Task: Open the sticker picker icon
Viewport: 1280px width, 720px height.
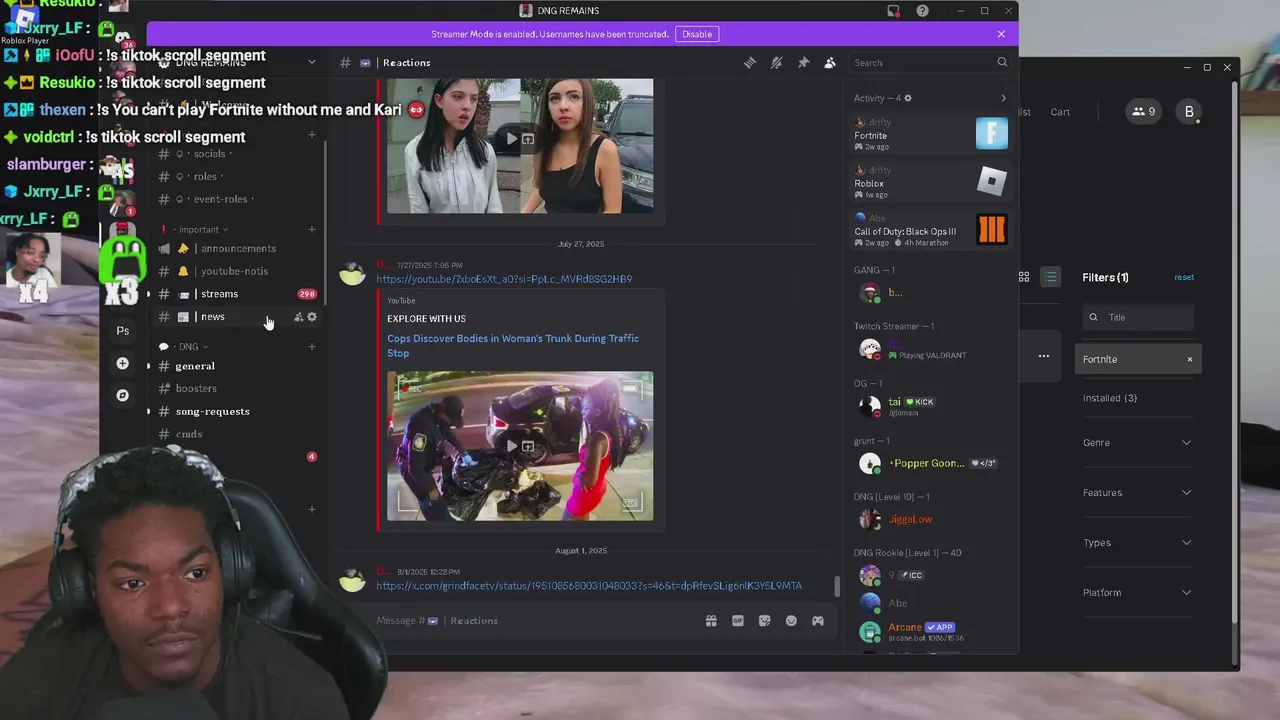Action: click(765, 621)
